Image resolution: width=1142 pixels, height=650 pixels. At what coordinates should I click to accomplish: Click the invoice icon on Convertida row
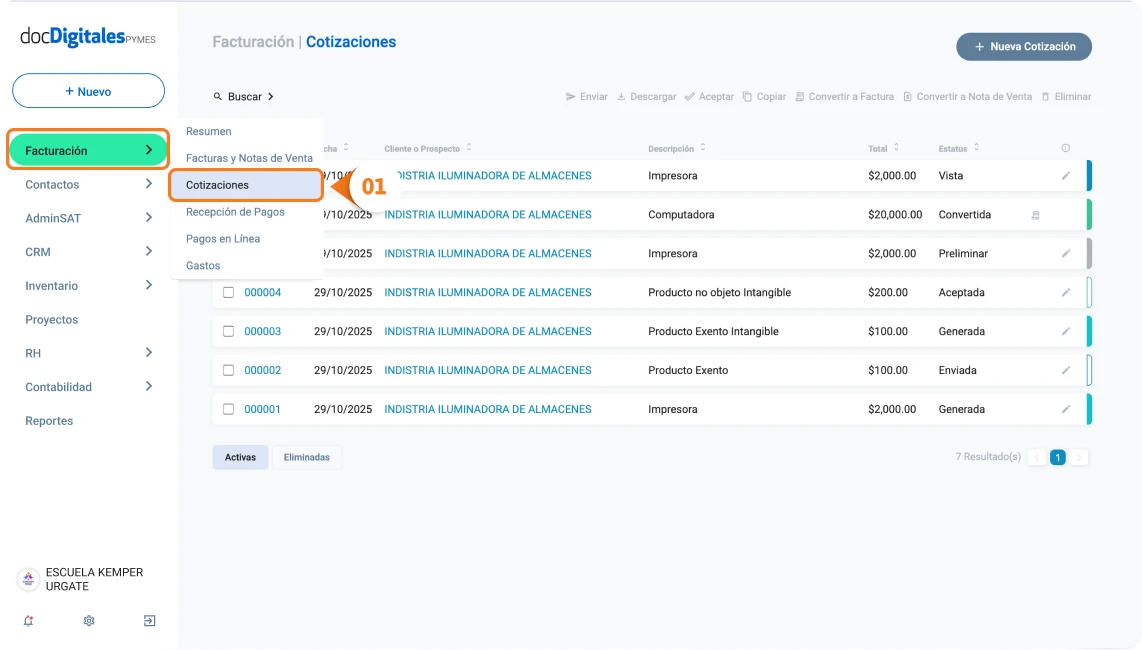pos(1035,215)
